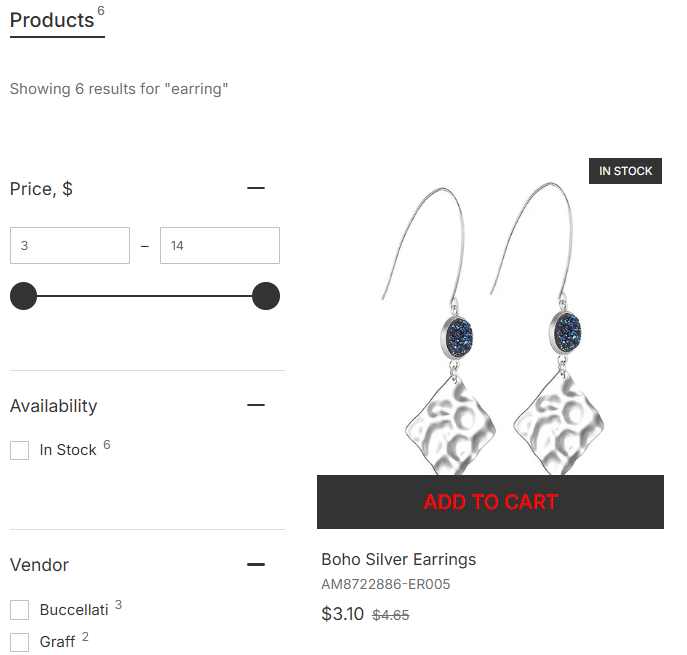
Task: Collapse the Availability filter section
Action: point(256,405)
